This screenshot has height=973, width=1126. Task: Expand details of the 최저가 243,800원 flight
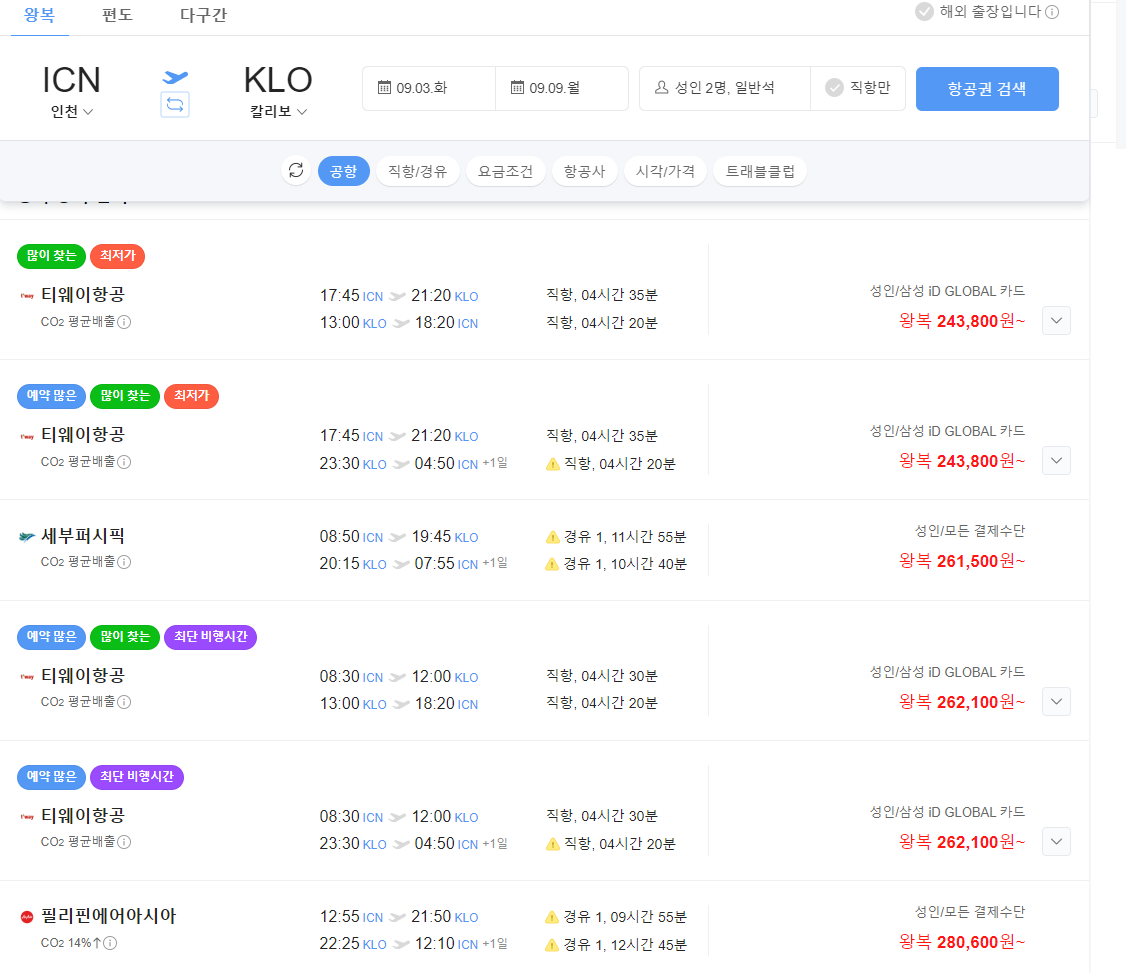[1056, 320]
